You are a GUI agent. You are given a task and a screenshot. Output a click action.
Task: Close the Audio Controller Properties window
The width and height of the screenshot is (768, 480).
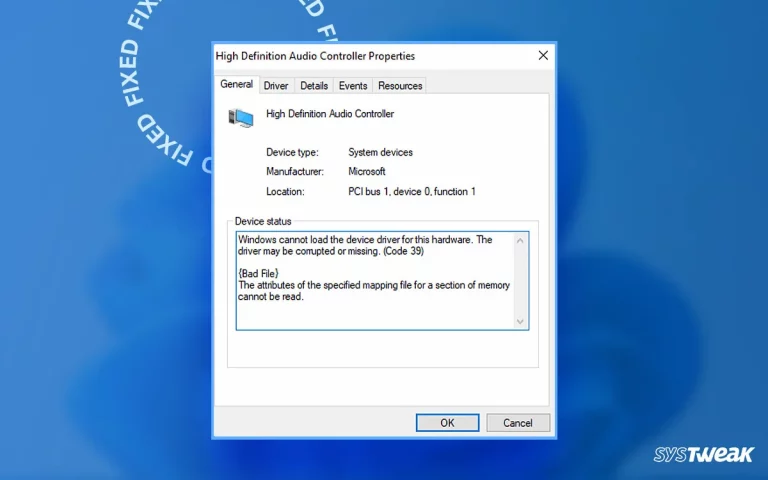543,55
